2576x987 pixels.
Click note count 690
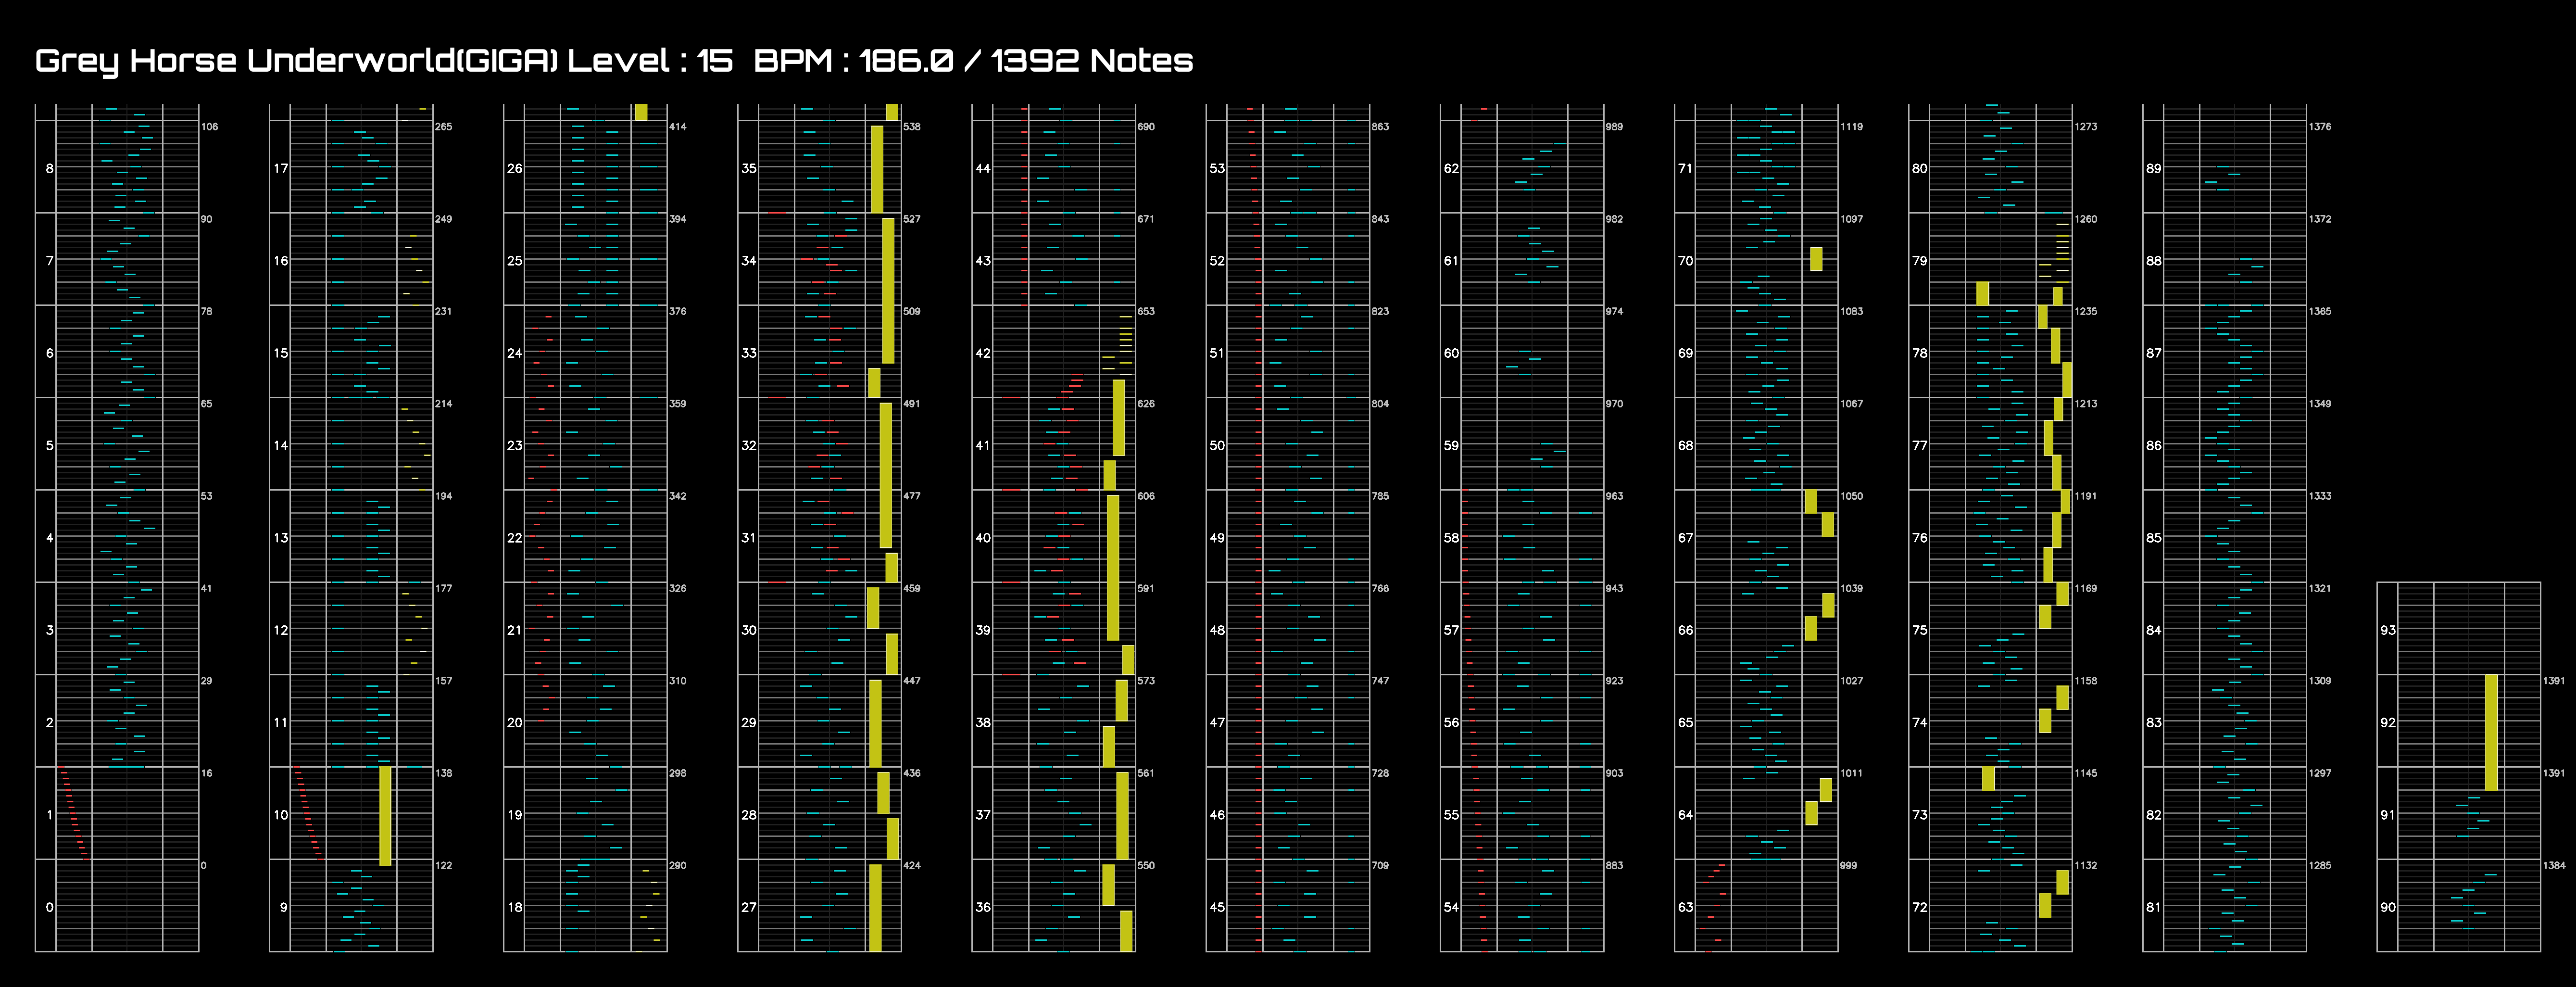tap(1145, 127)
